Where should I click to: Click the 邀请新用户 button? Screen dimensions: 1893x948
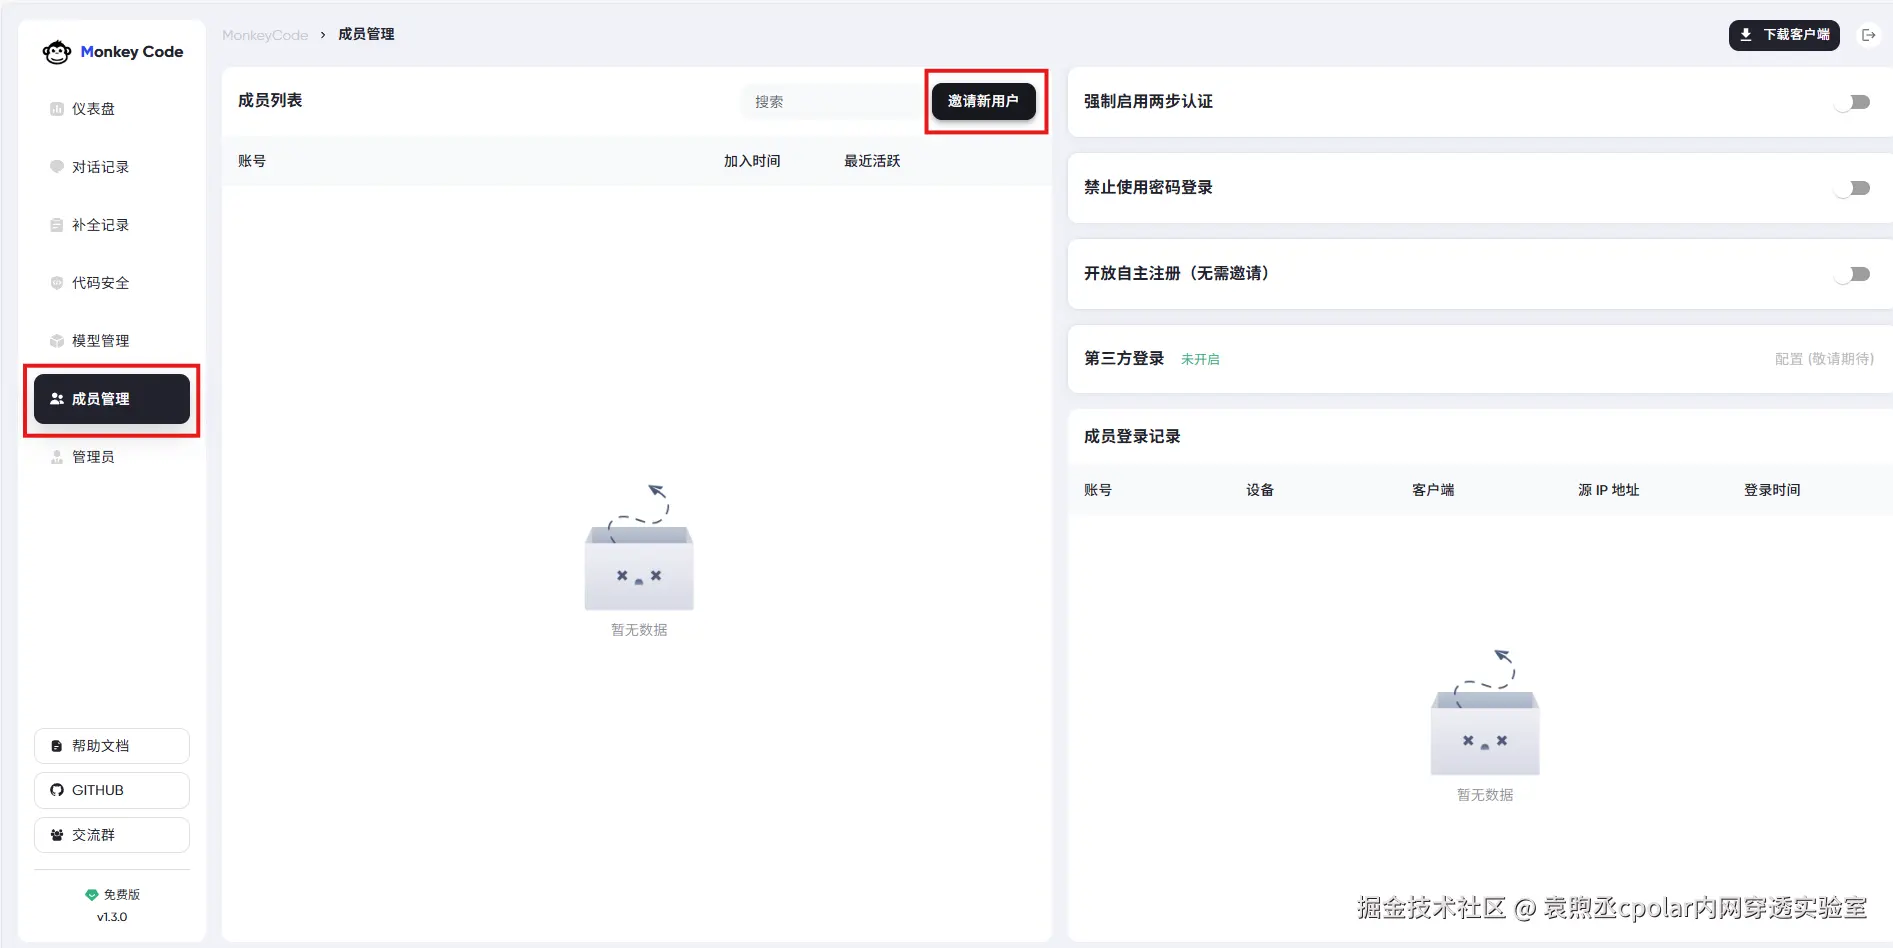point(984,101)
